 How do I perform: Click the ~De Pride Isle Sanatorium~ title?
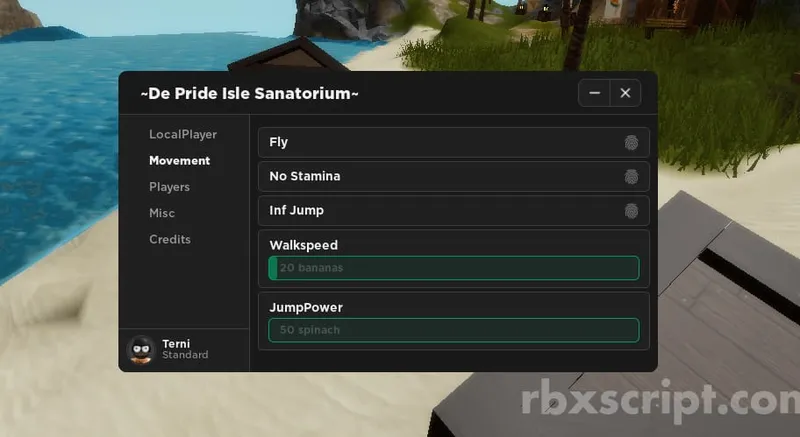point(249,93)
